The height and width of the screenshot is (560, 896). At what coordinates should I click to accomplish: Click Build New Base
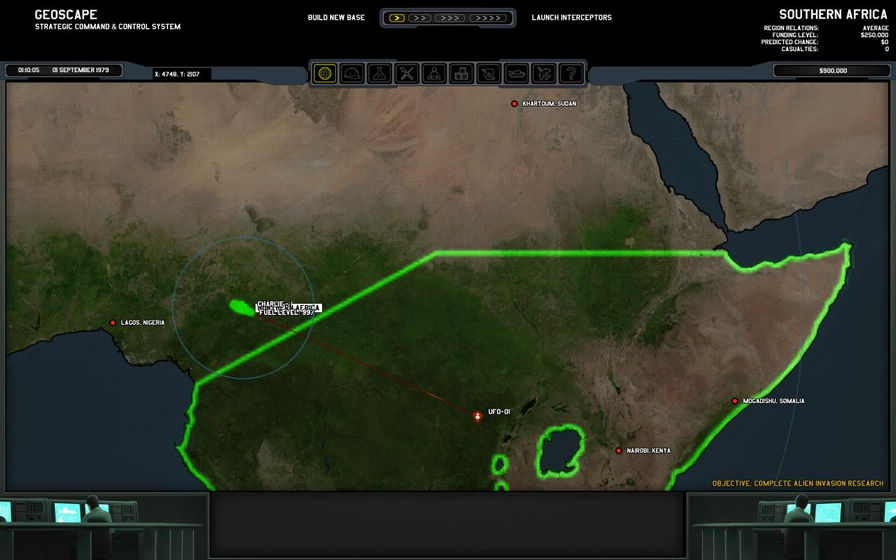pos(336,18)
